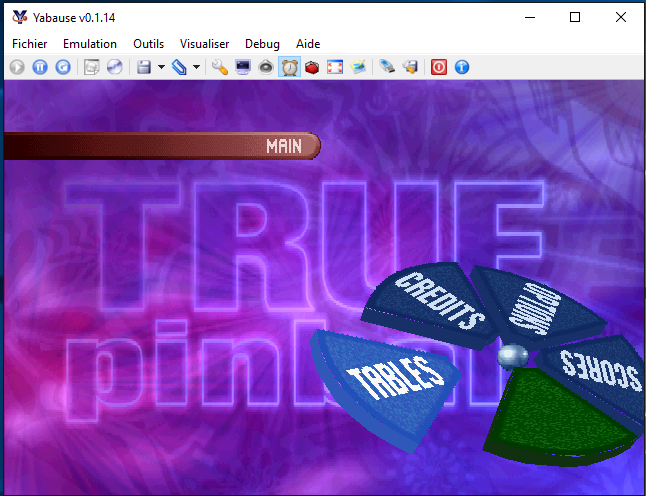Select the CREDITS wedge in game menu
646x496 pixels.
433,303
